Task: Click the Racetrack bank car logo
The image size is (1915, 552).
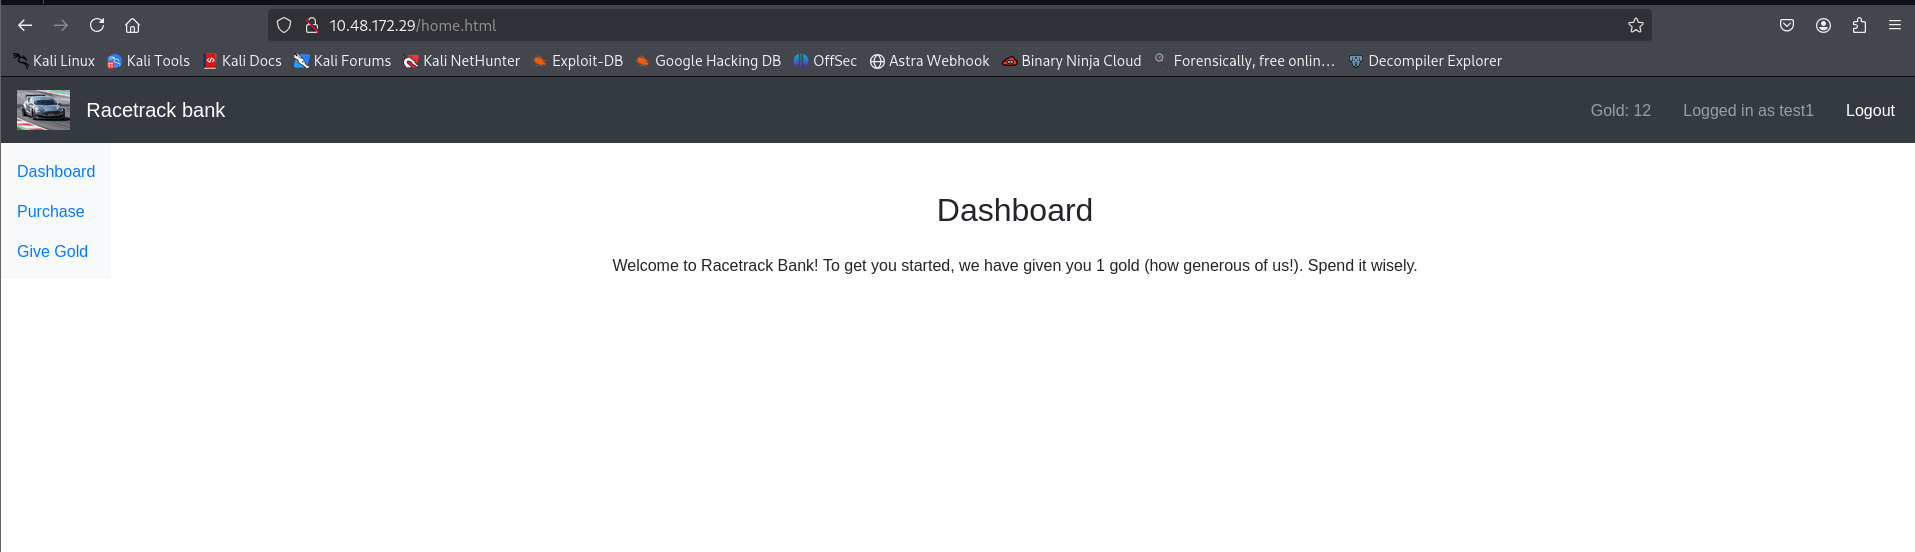Action: pos(43,110)
